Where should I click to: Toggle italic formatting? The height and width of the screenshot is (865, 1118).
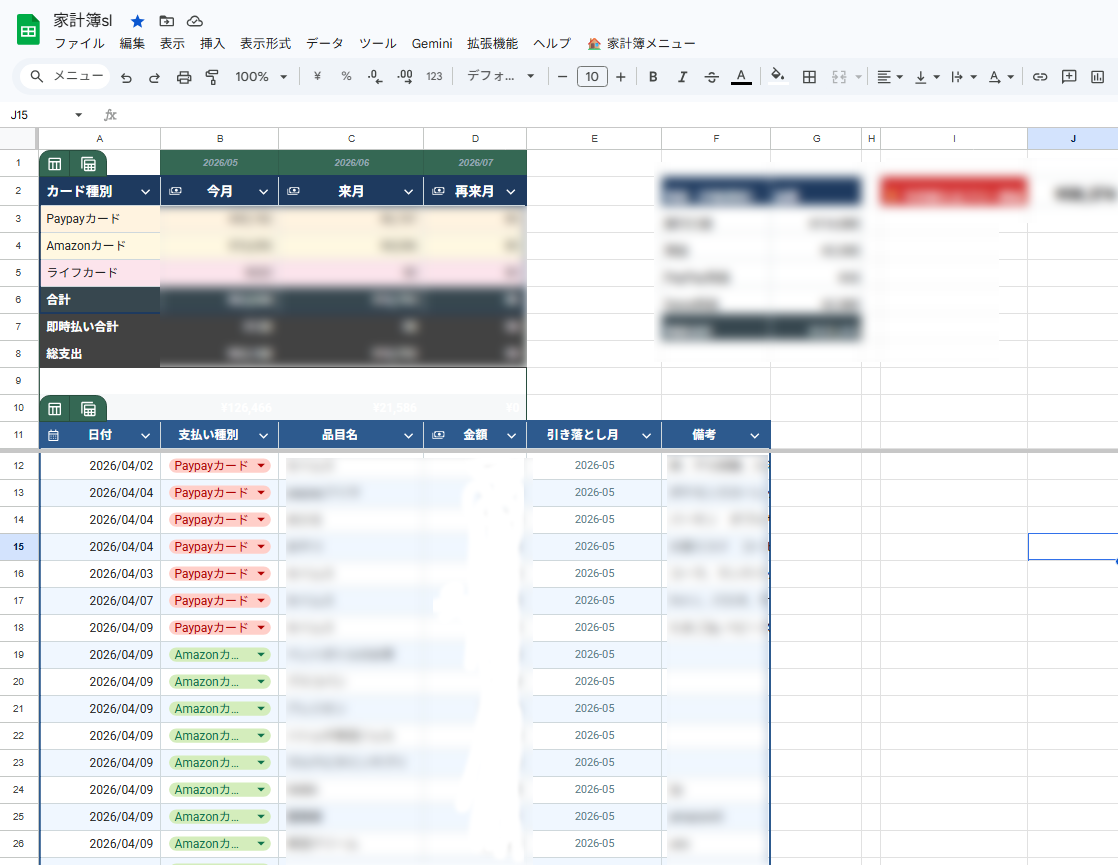tap(682, 77)
